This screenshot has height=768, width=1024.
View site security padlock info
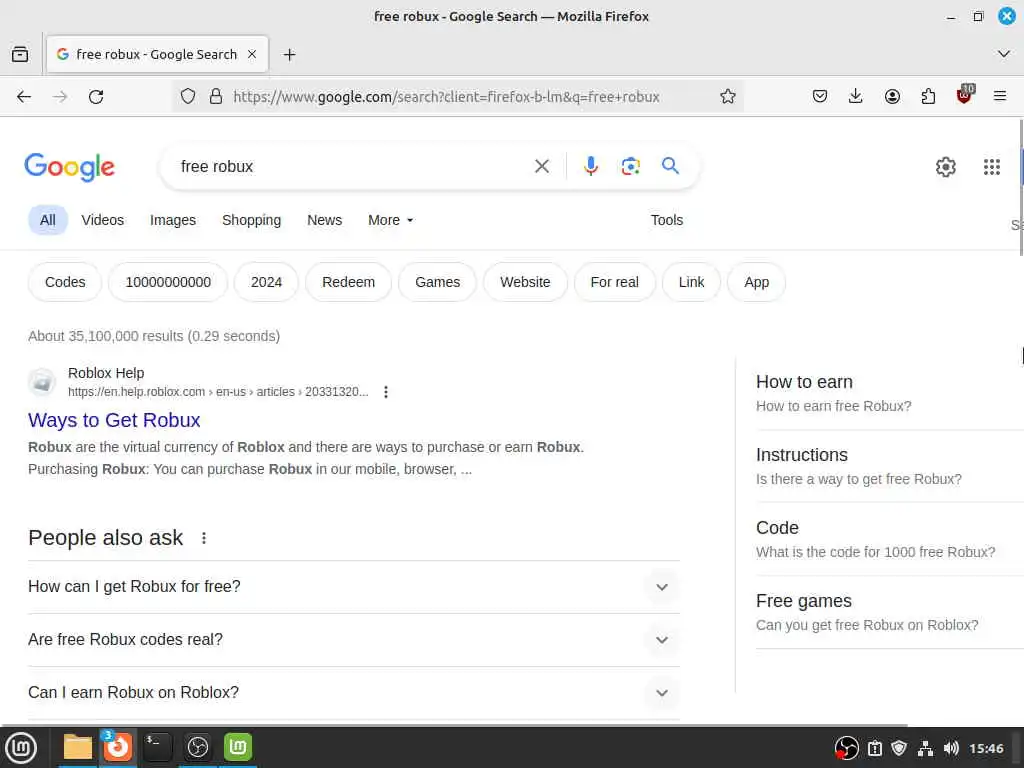point(216,97)
